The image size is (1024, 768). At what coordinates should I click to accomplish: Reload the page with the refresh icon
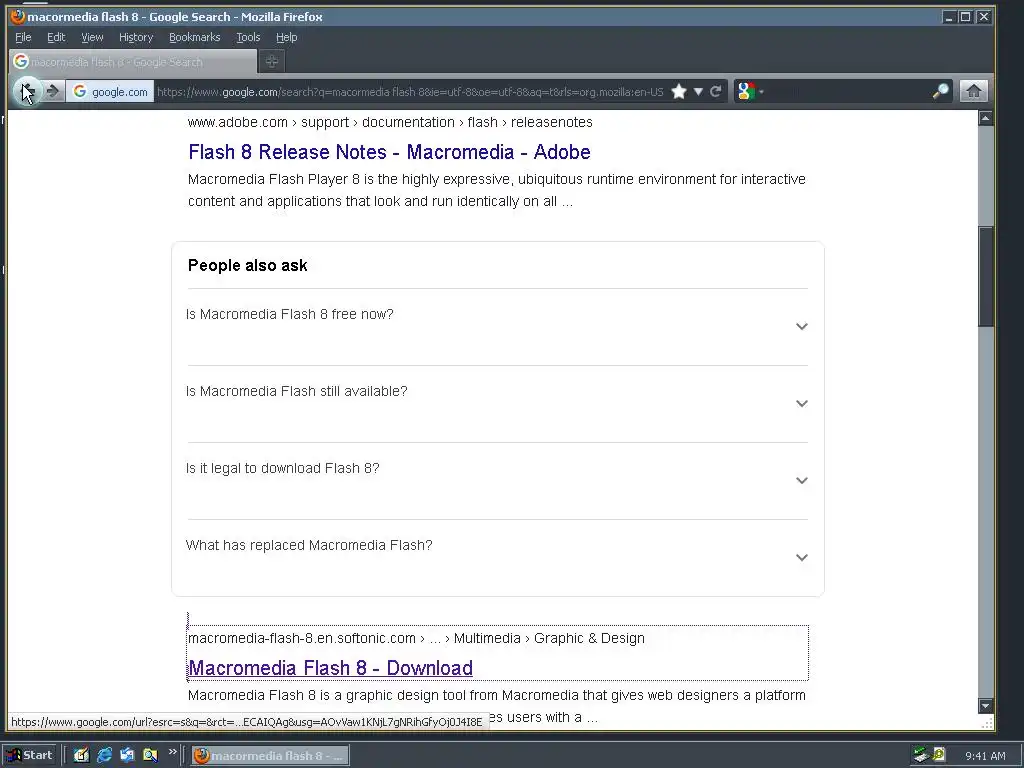[716, 91]
